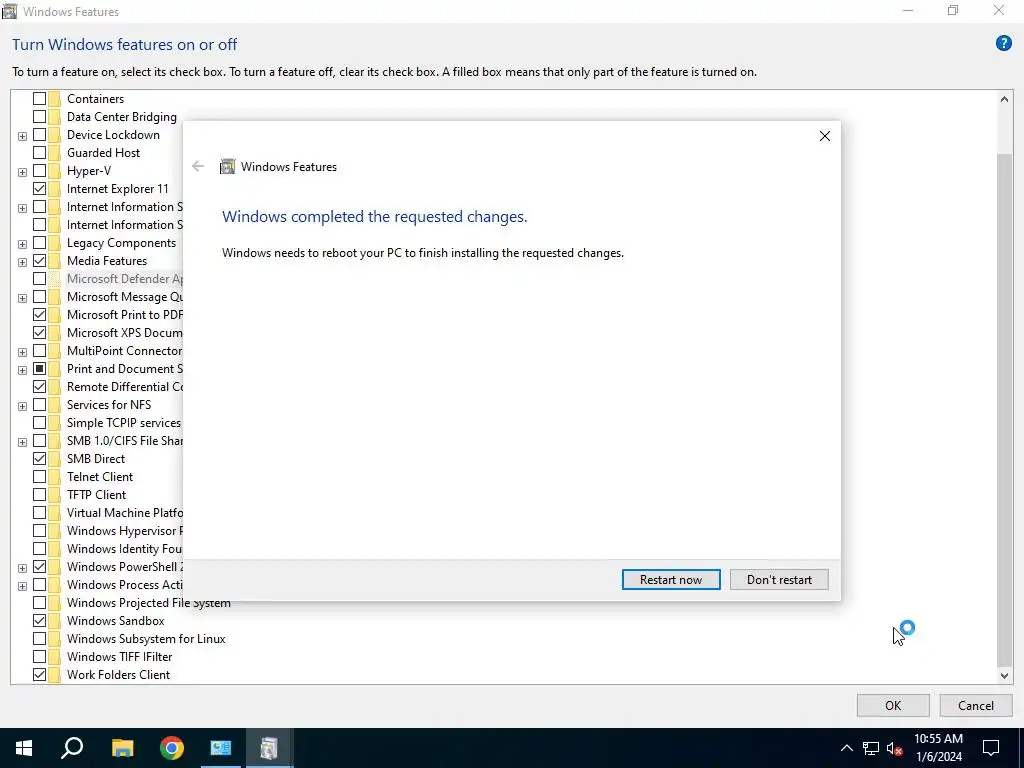Uncheck Internet Explorer 11
1024x768 pixels.
(39, 189)
